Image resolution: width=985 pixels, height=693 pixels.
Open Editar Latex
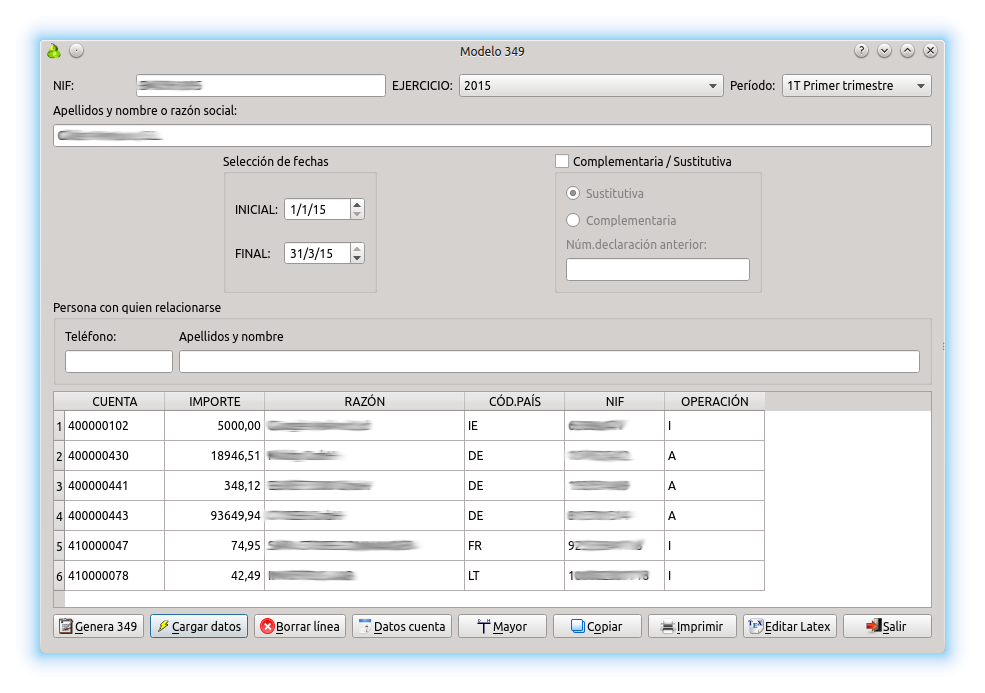pyautogui.click(x=790, y=626)
